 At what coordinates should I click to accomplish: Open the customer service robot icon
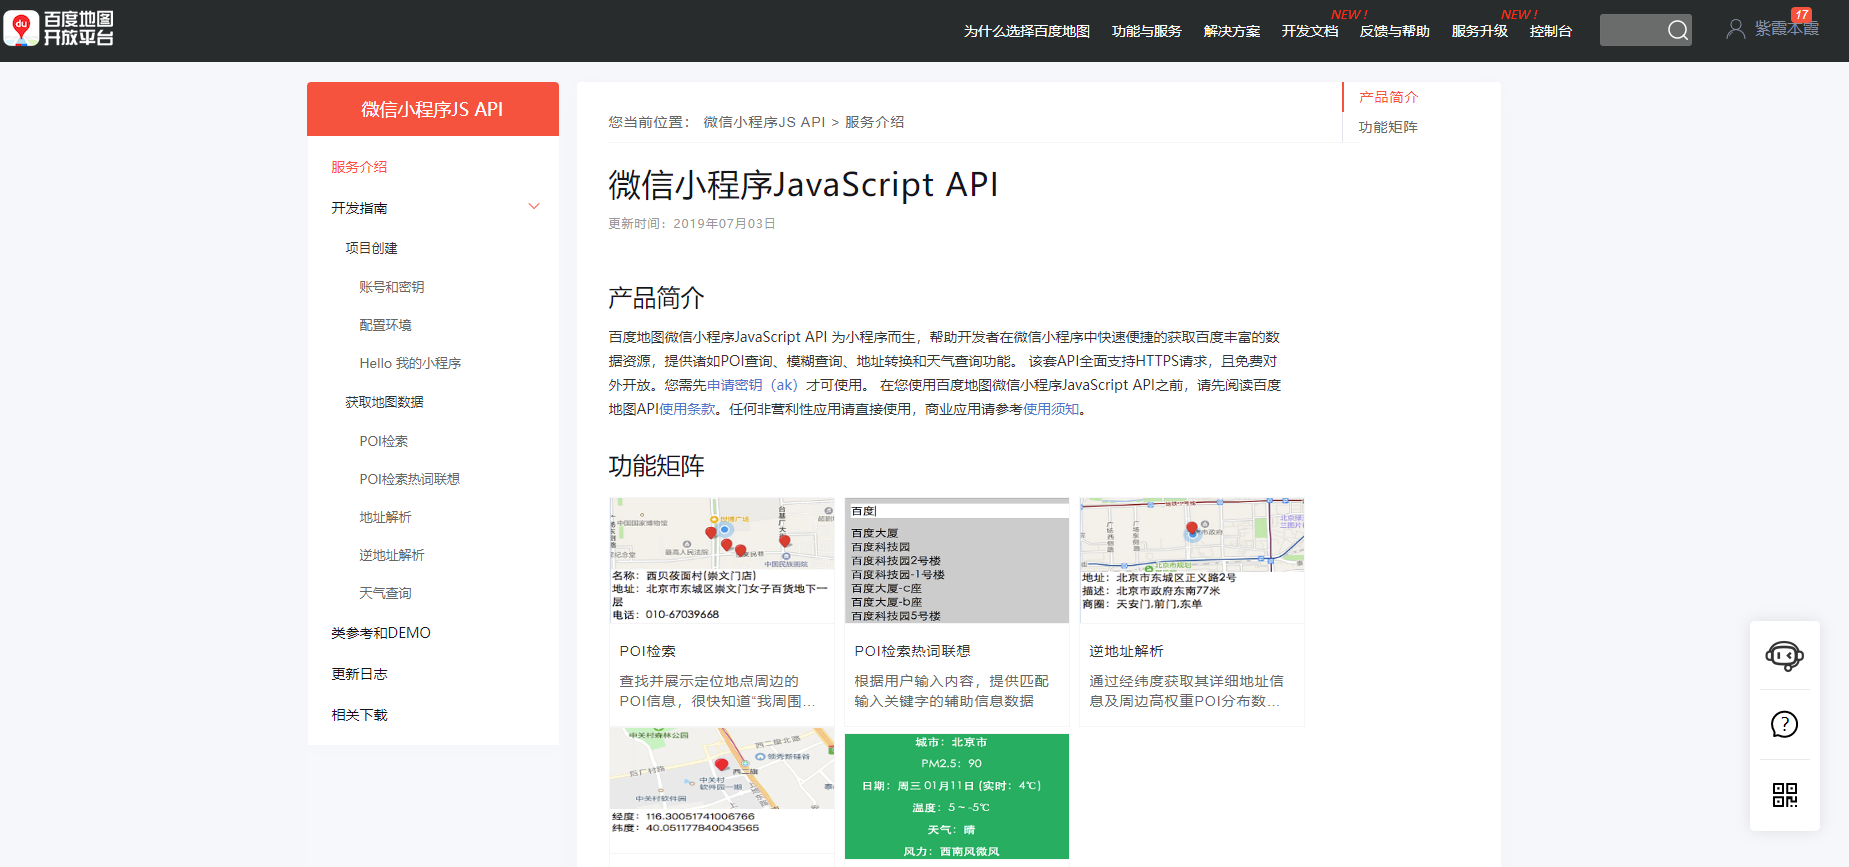point(1784,656)
